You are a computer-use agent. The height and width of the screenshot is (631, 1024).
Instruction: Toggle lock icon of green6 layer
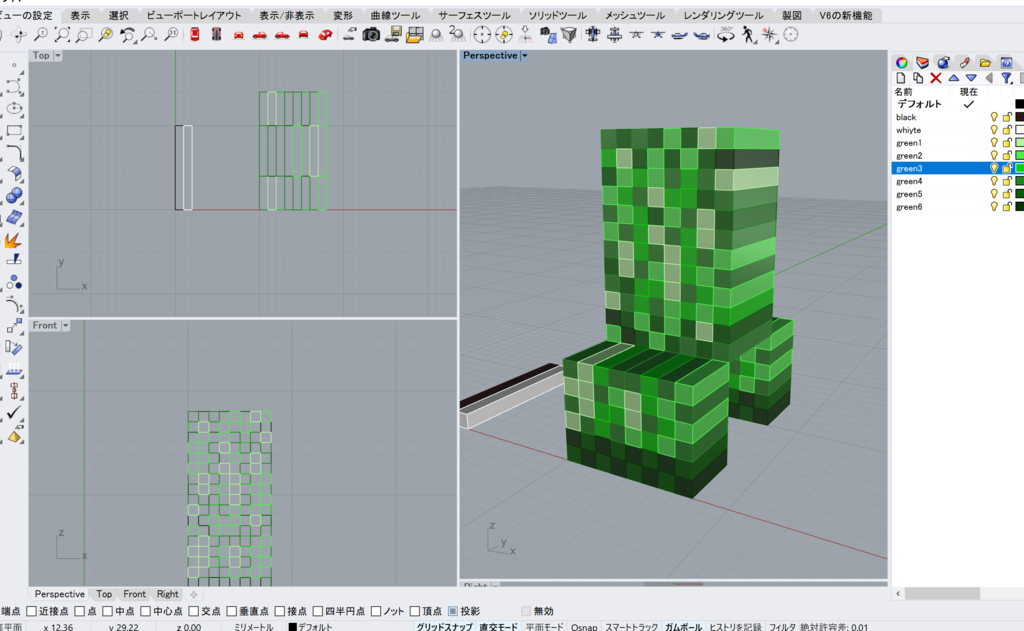(1007, 206)
